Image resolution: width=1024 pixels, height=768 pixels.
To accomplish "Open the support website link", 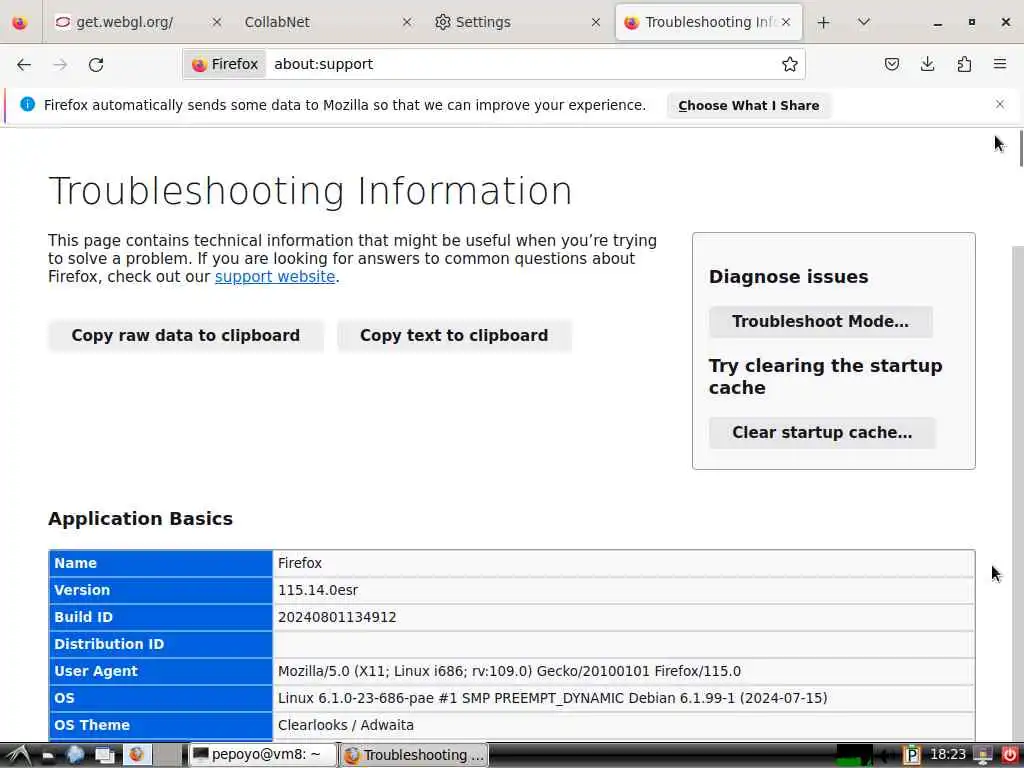I will 275,277.
